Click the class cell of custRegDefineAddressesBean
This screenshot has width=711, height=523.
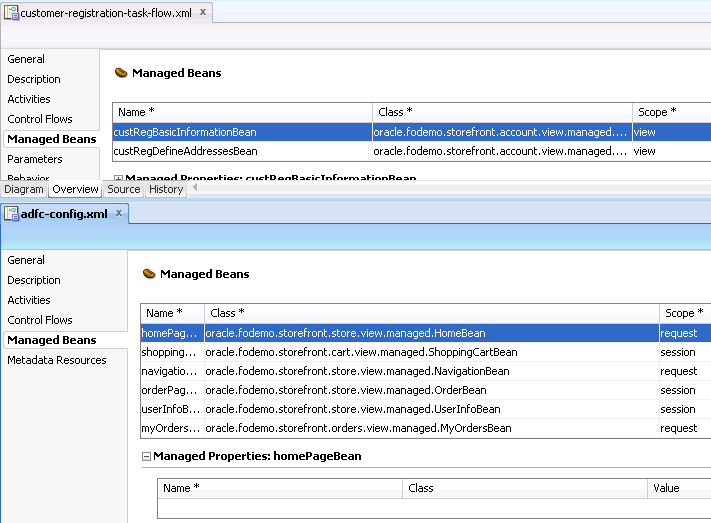pyautogui.click(x=502, y=151)
